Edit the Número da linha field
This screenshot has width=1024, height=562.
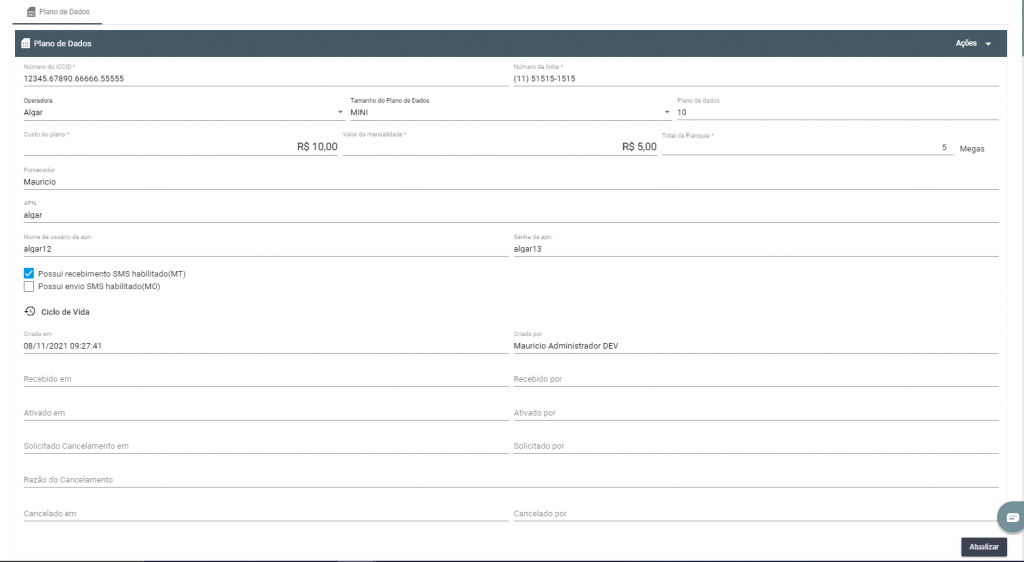756,78
